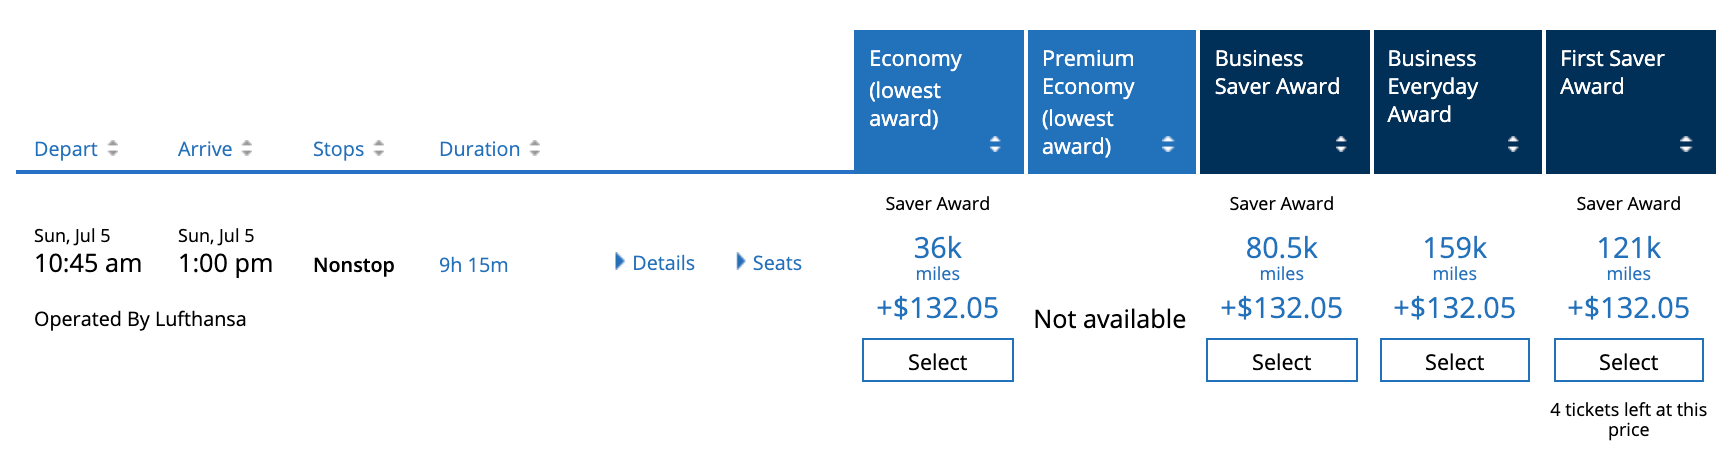Sort by Premium Economy award arrows icon
1720x462 pixels.
pyautogui.click(x=1168, y=144)
